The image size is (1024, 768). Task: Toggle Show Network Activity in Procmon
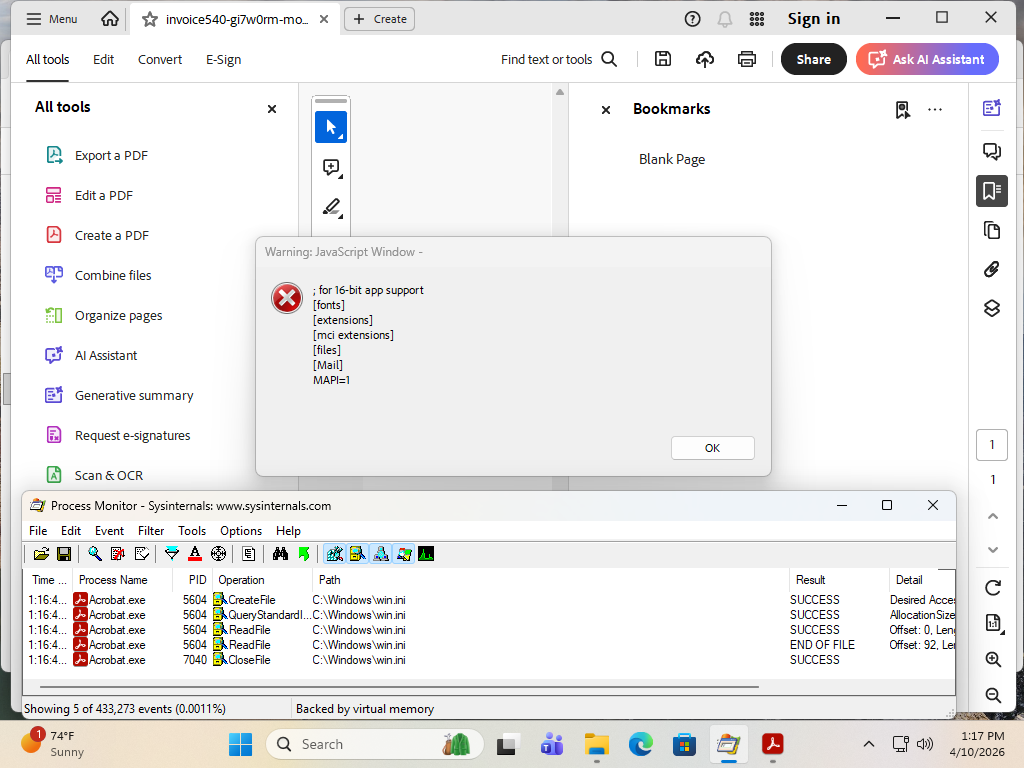click(x=380, y=554)
